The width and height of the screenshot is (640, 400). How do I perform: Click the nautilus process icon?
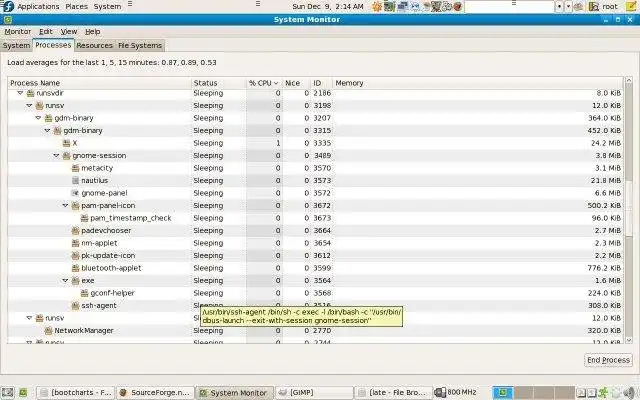[76, 180]
